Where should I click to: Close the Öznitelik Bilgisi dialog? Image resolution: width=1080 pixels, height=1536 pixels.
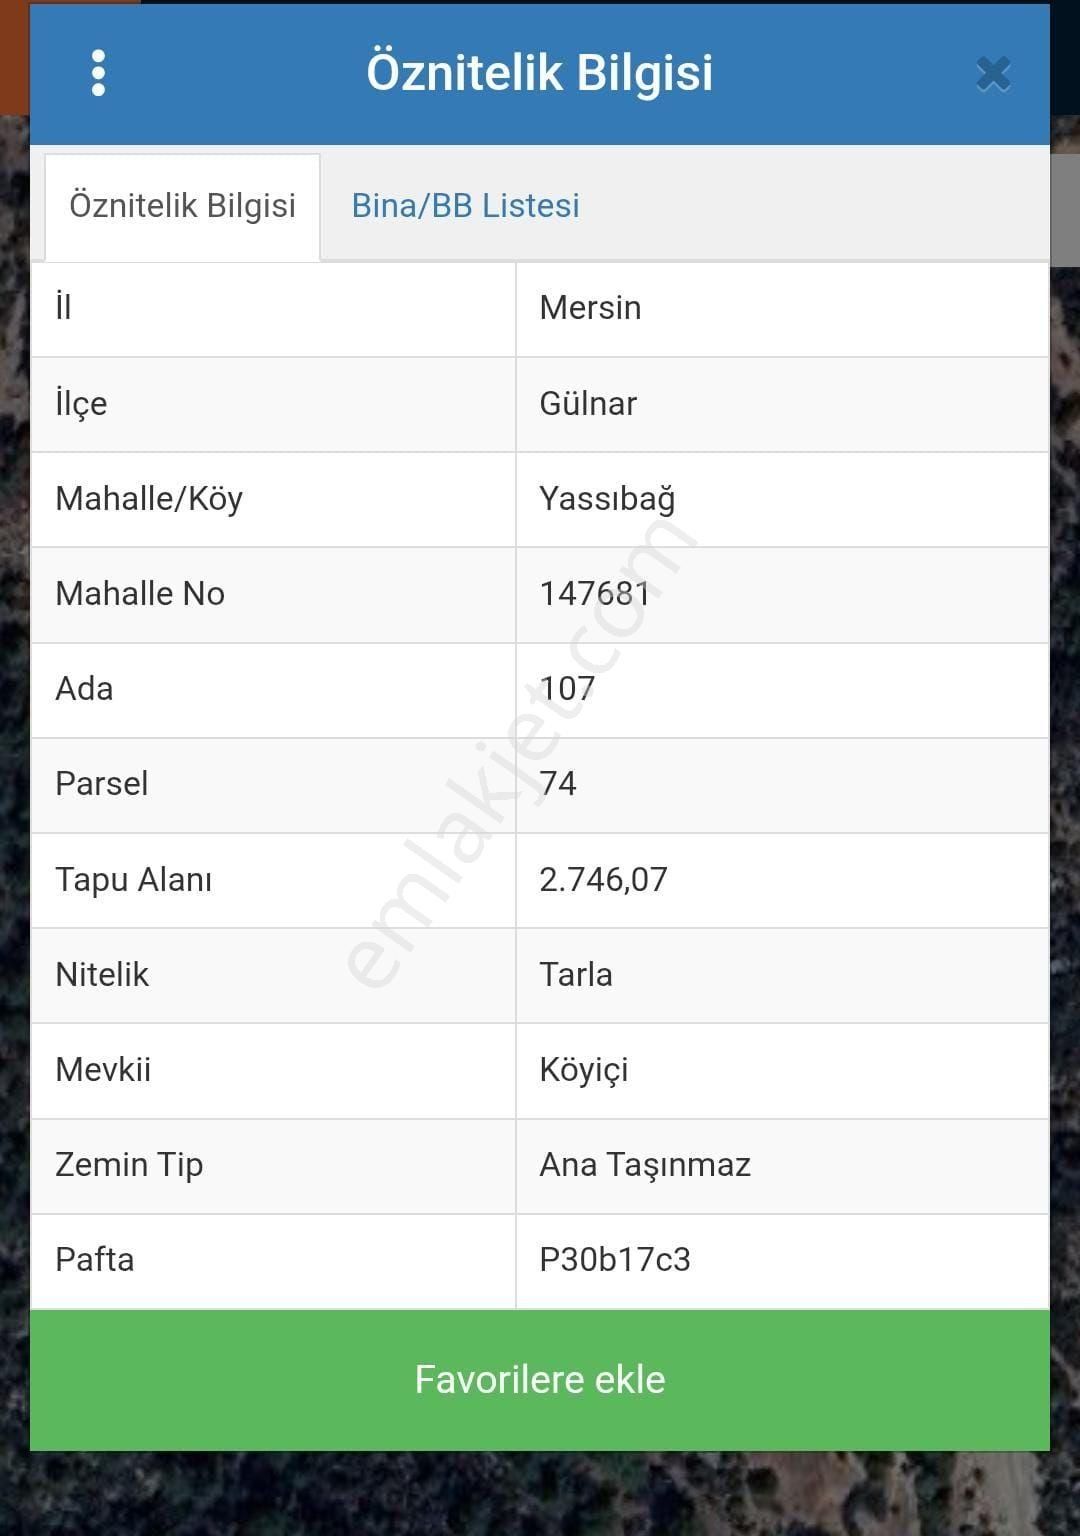point(993,74)
